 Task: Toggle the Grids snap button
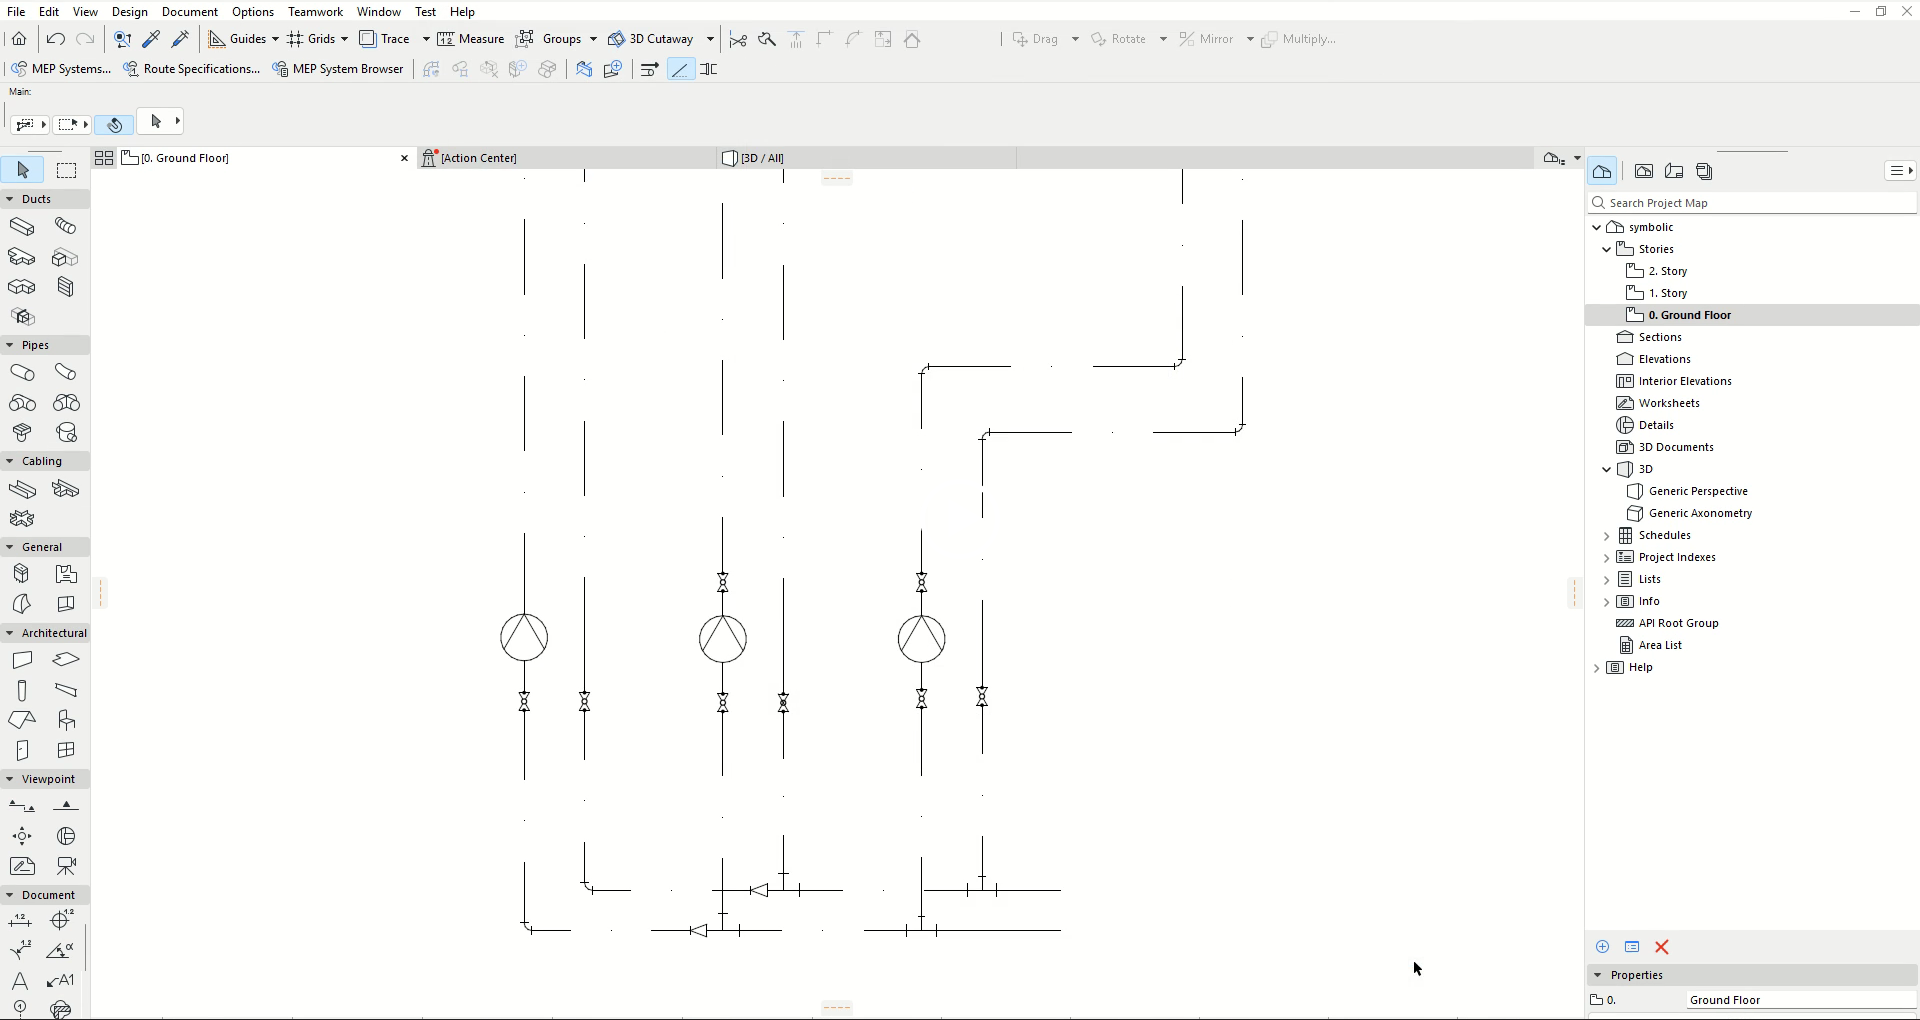[295, 39]
